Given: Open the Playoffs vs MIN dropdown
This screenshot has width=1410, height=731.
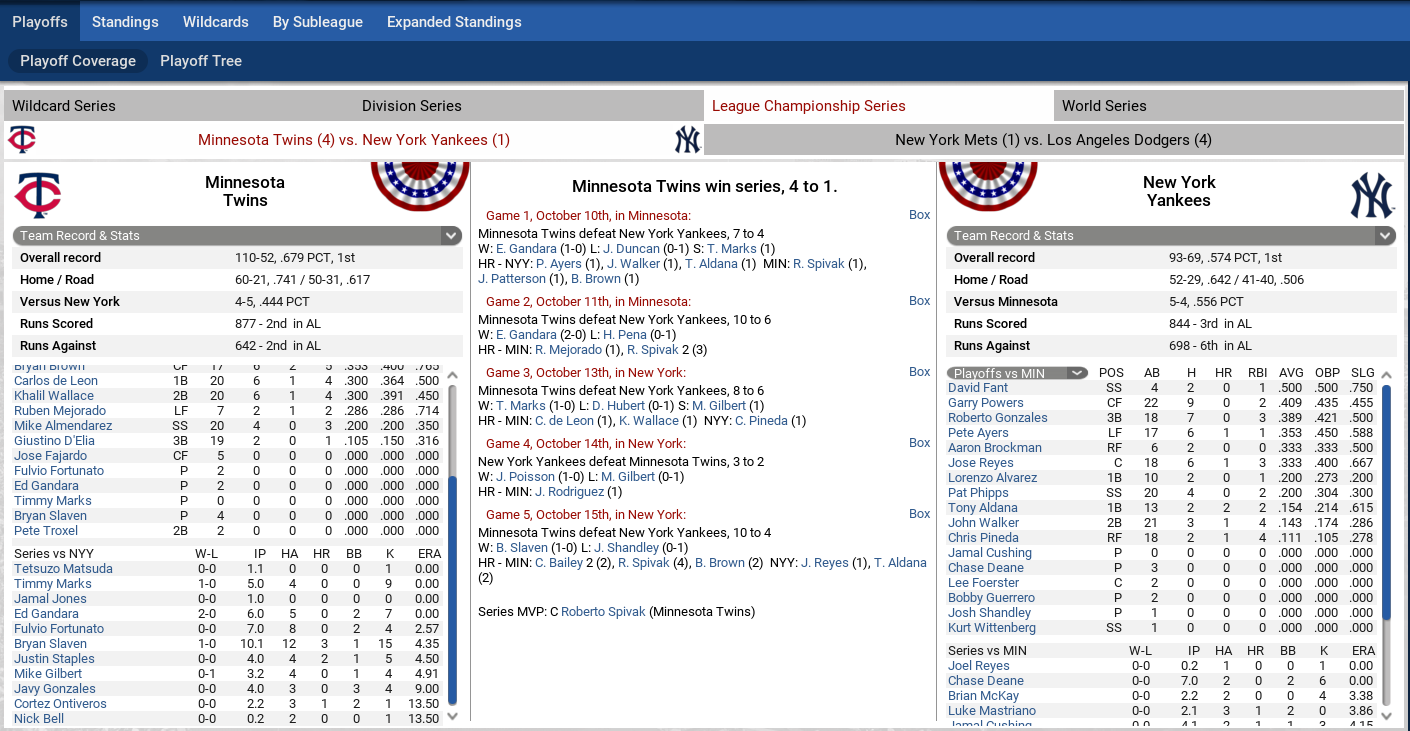Looking at the screenshot, I should click(x=1017, y=373).
